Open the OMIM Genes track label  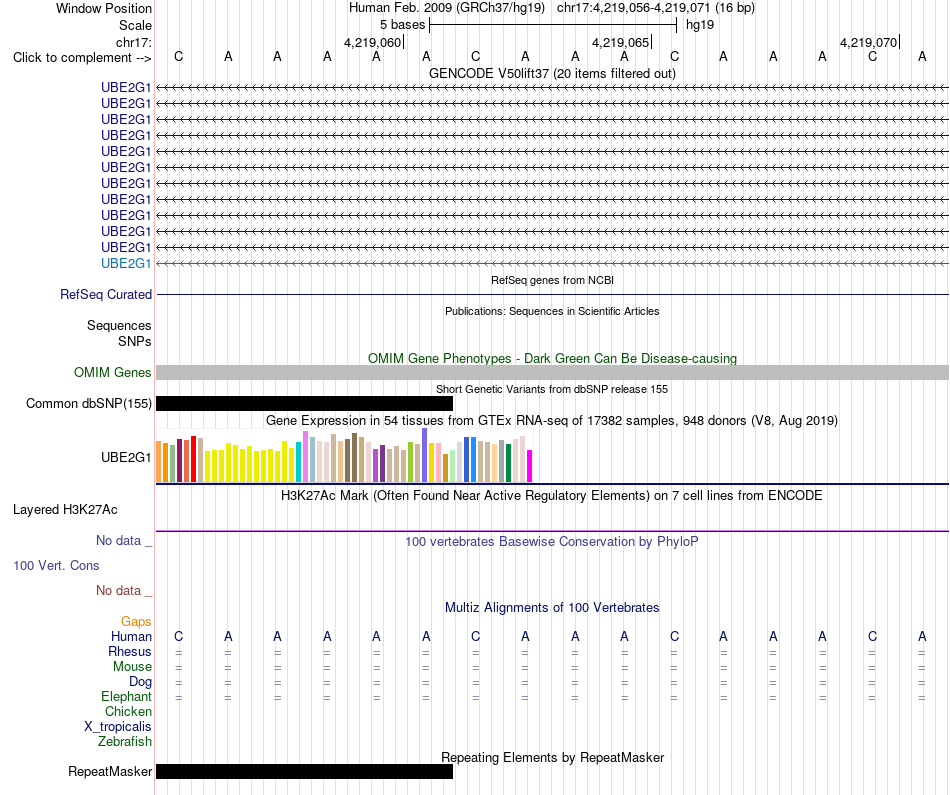[x=112, y=373]
